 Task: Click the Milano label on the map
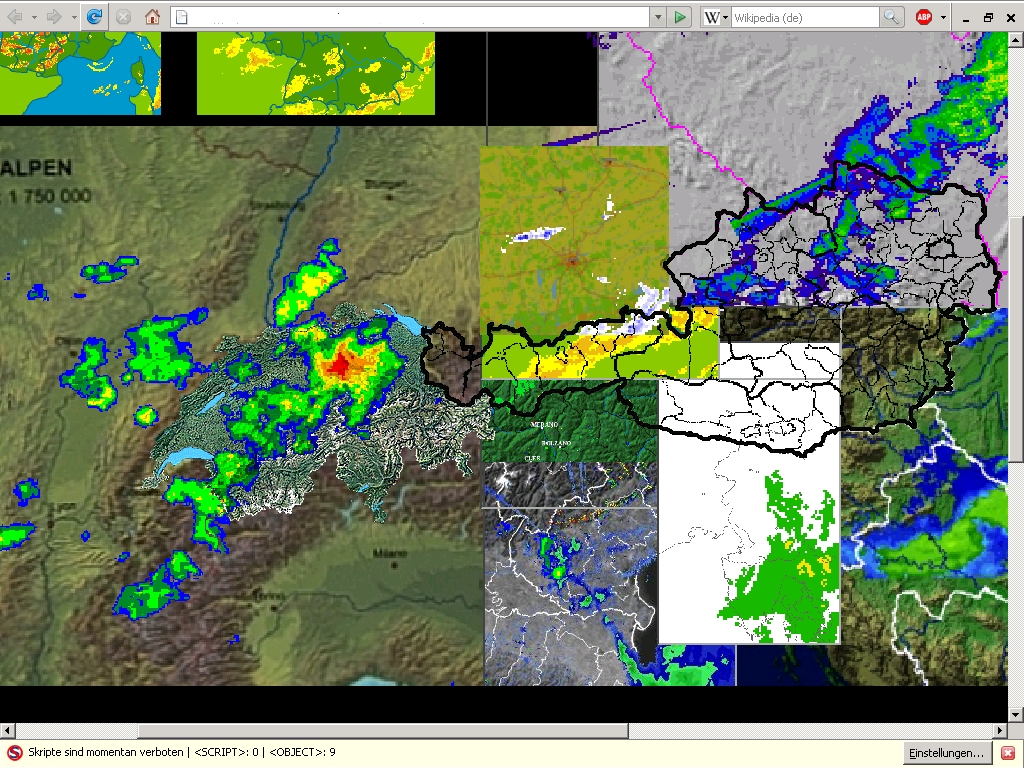tap(389, 553)
